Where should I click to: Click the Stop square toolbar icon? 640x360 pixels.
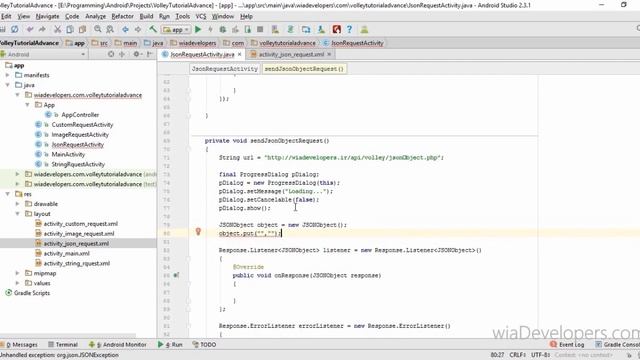[260, 29]
